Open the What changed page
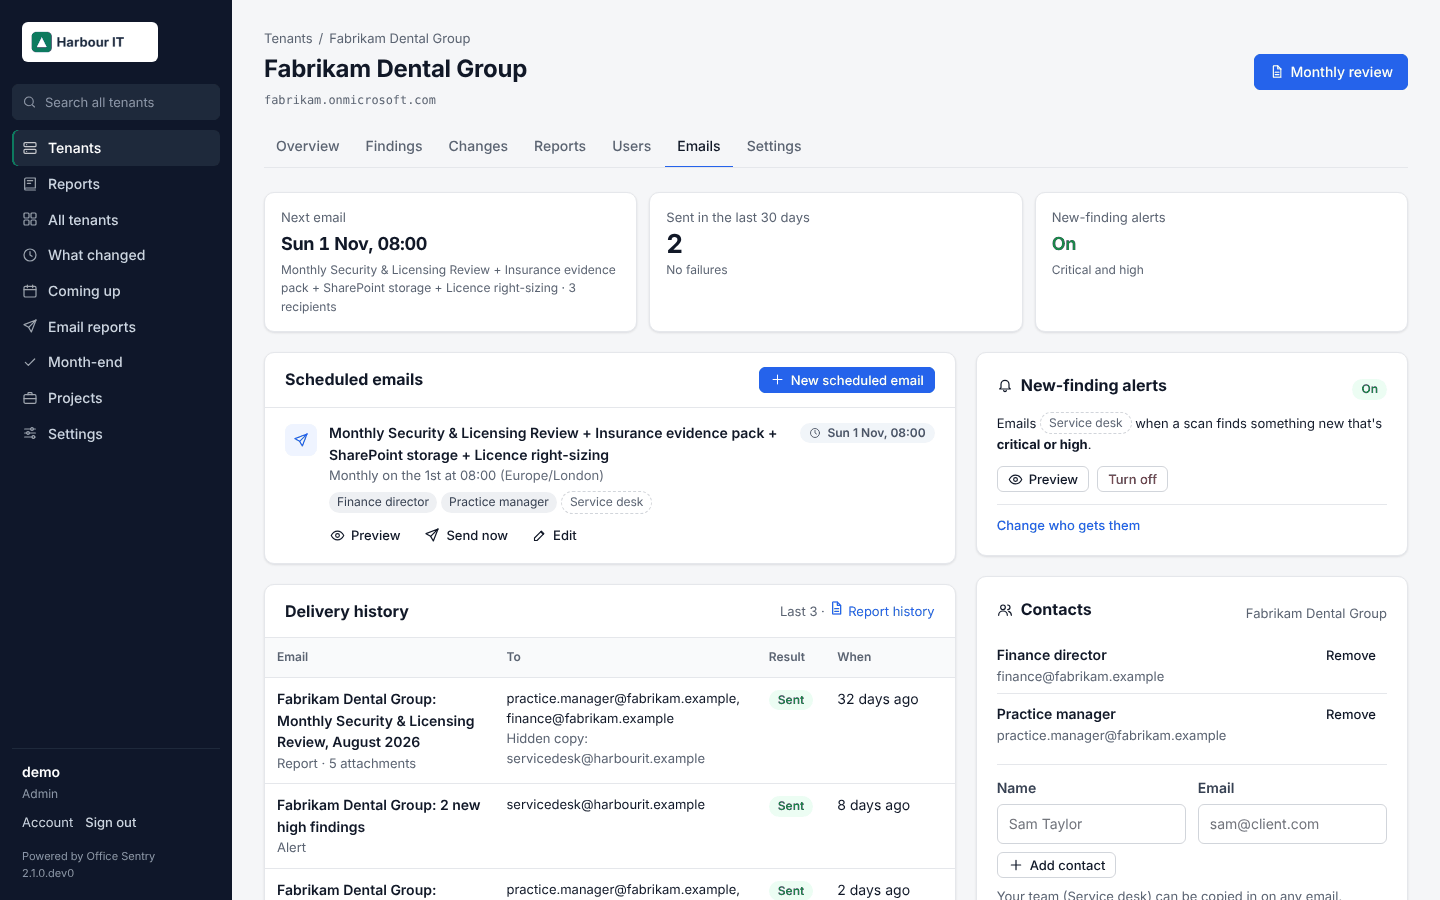The width and height of the screenshot is (1440, 900). 116,255
